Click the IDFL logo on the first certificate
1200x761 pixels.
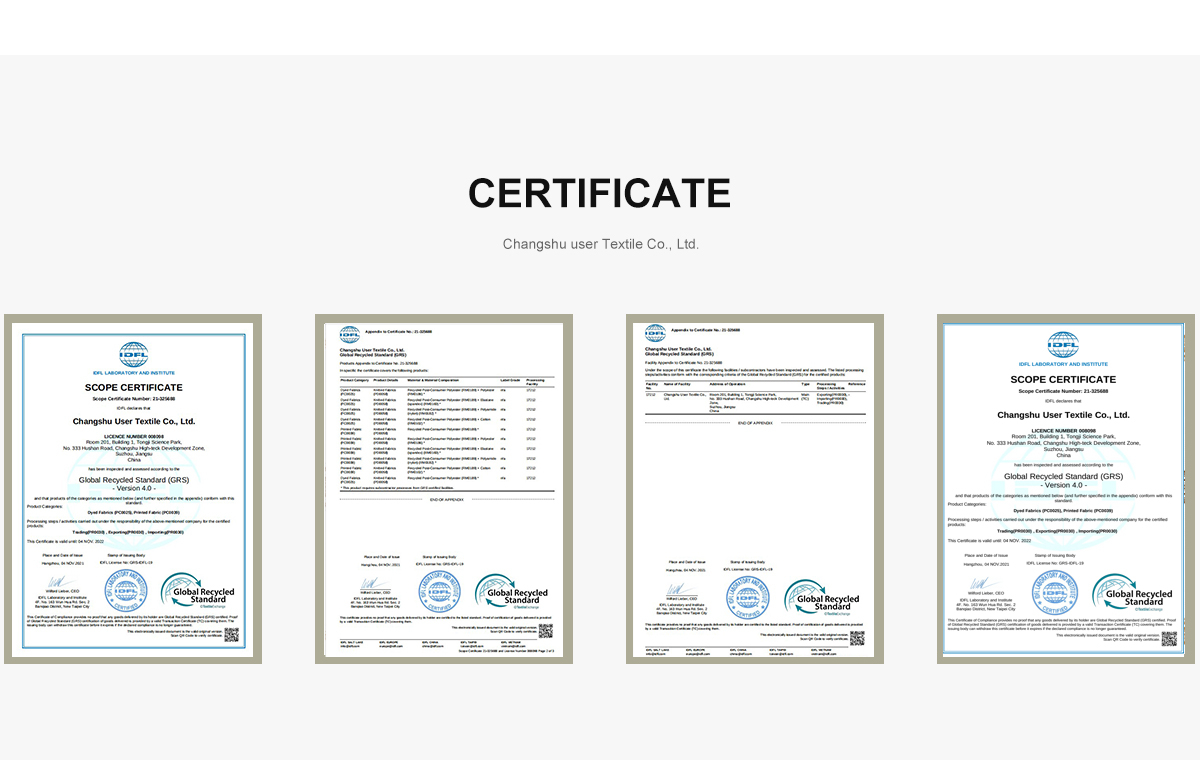[x=133, y=355]
